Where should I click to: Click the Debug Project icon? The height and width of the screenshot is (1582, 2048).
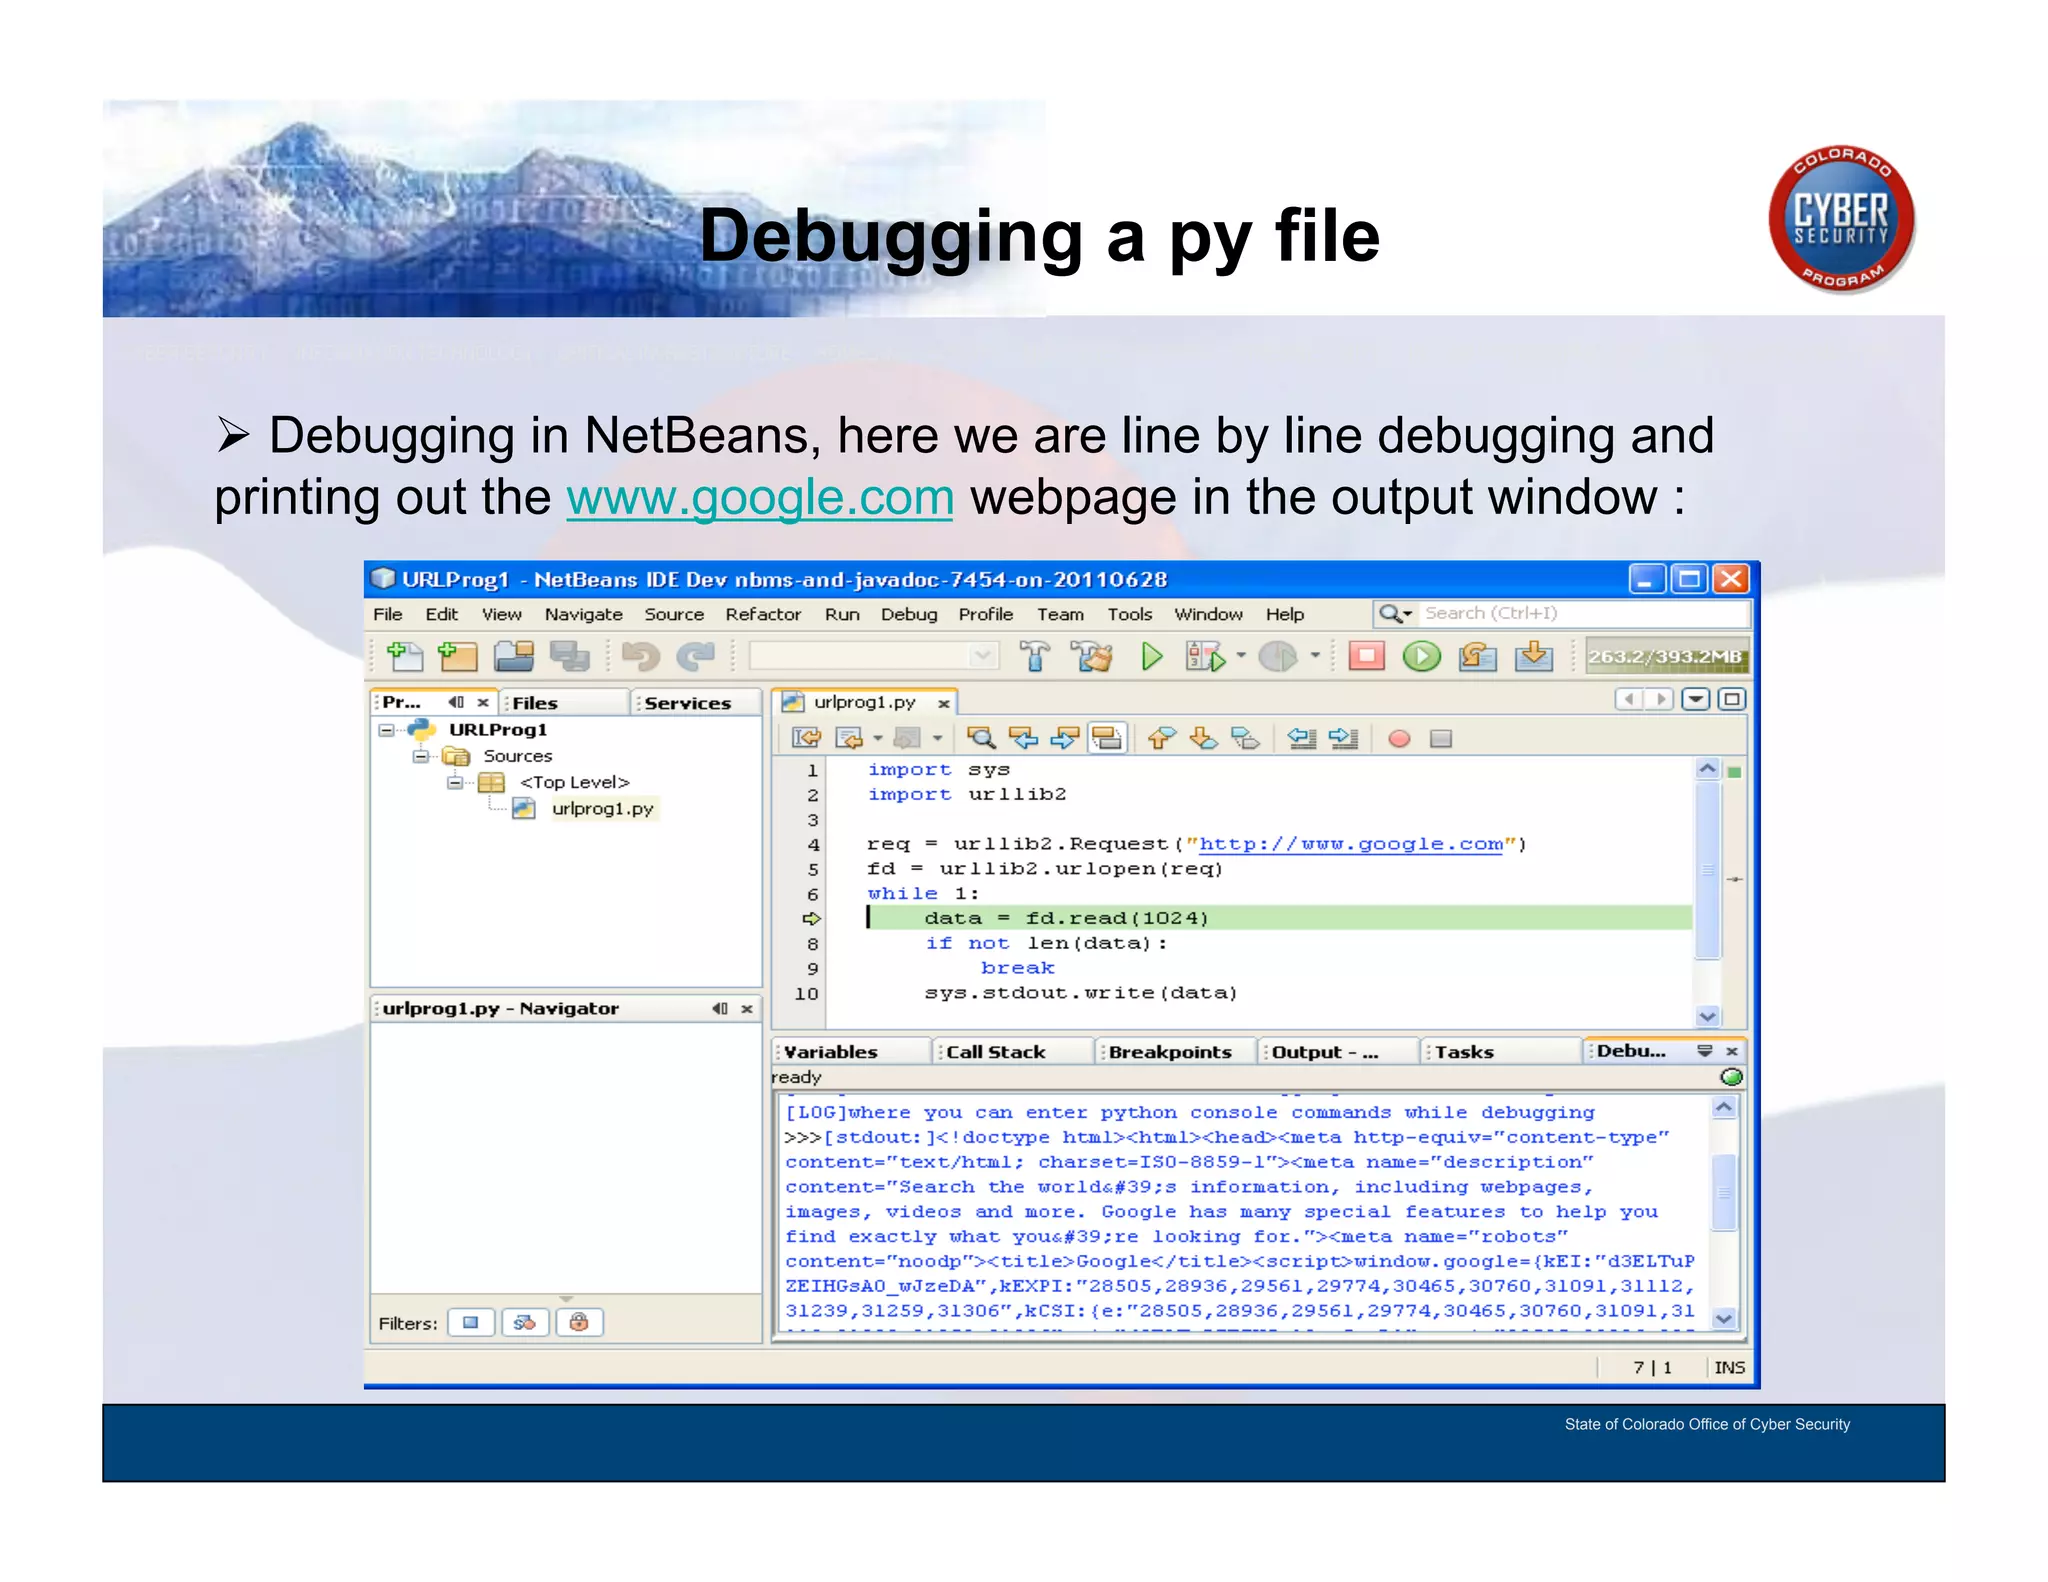1204,656
